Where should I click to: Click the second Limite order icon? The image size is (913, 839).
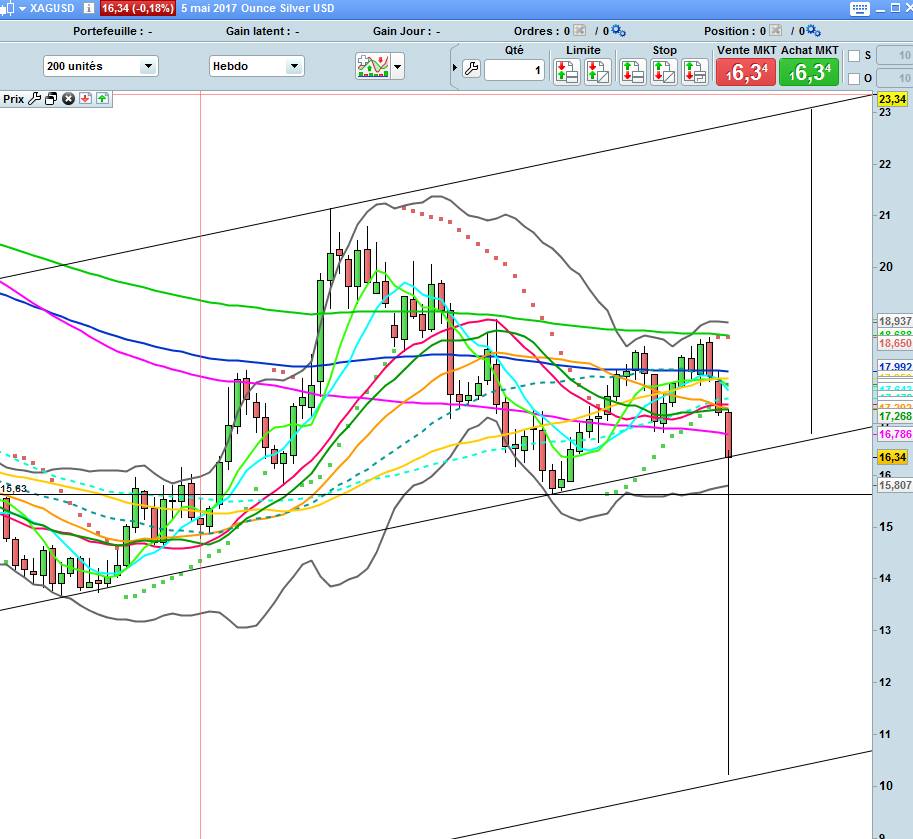click(597, 72)
